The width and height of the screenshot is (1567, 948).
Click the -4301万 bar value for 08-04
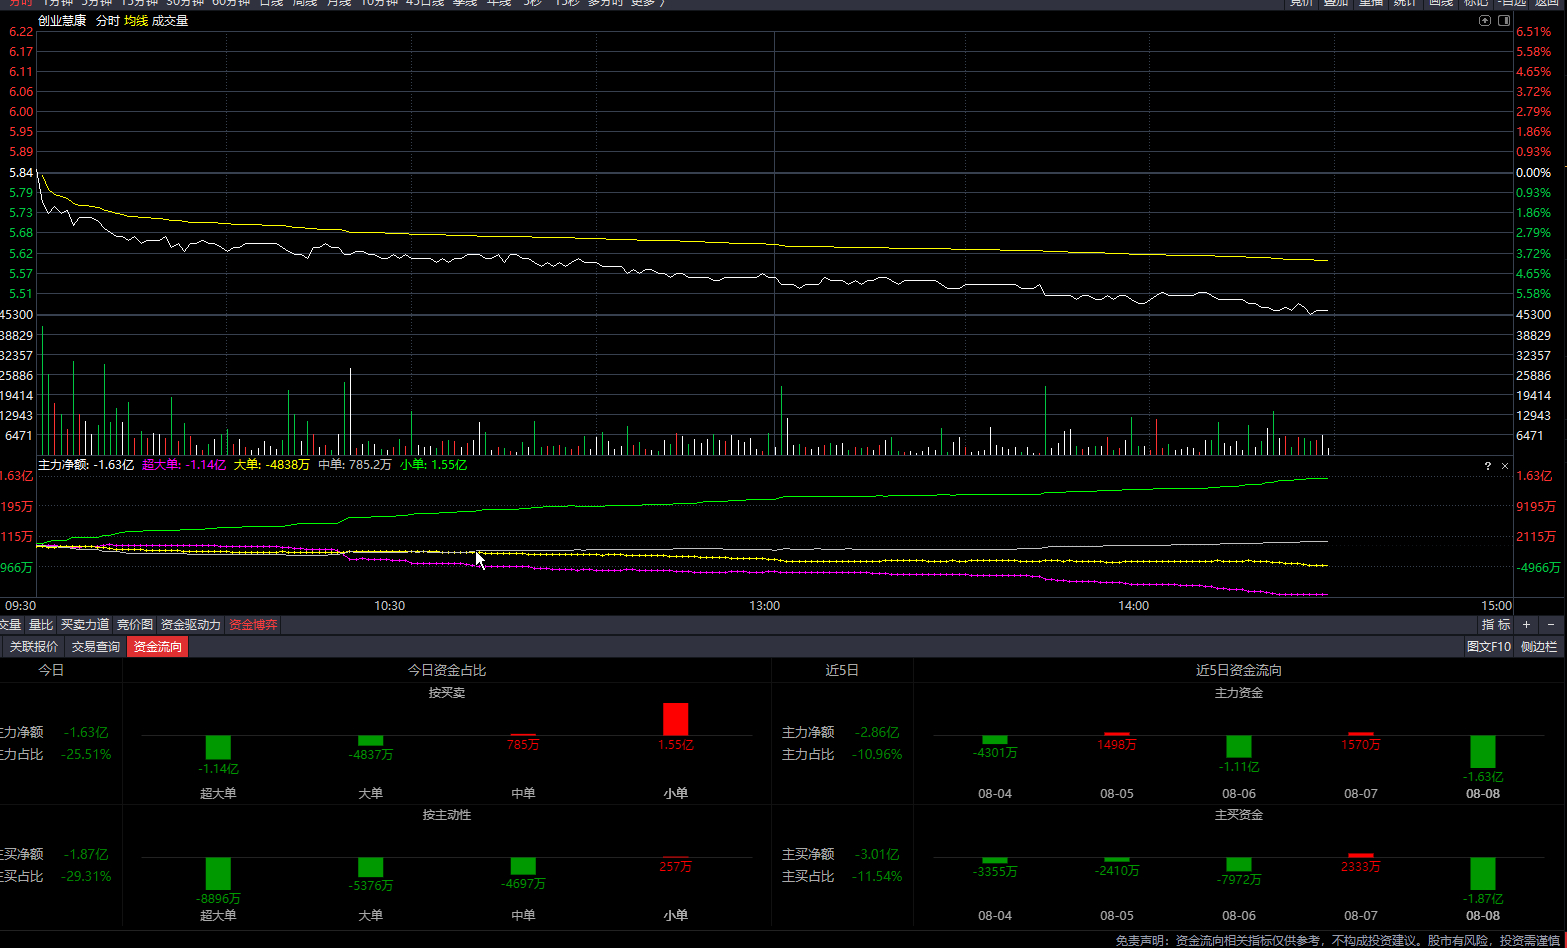click(995, 753)
